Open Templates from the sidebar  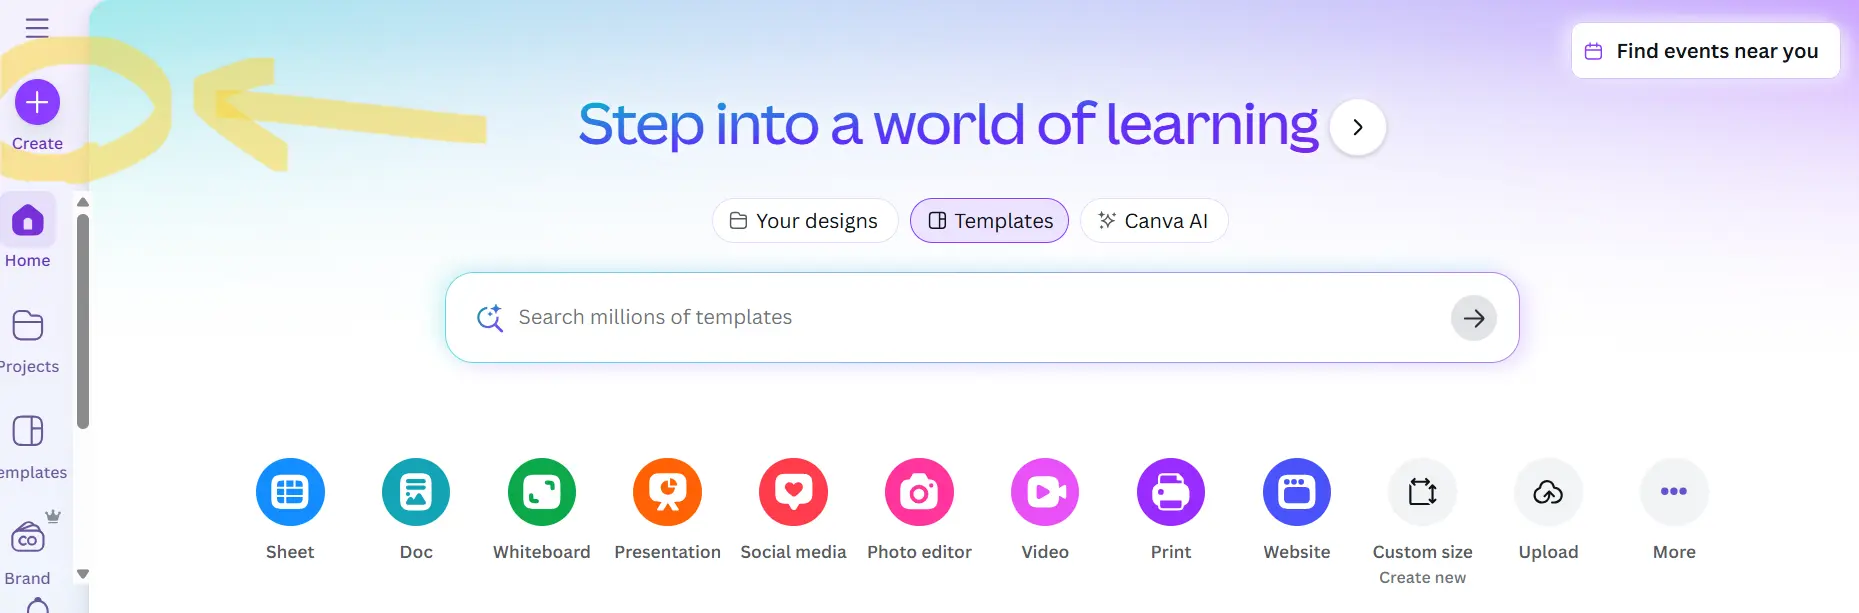pyautogui.click(x=28, y=432)
